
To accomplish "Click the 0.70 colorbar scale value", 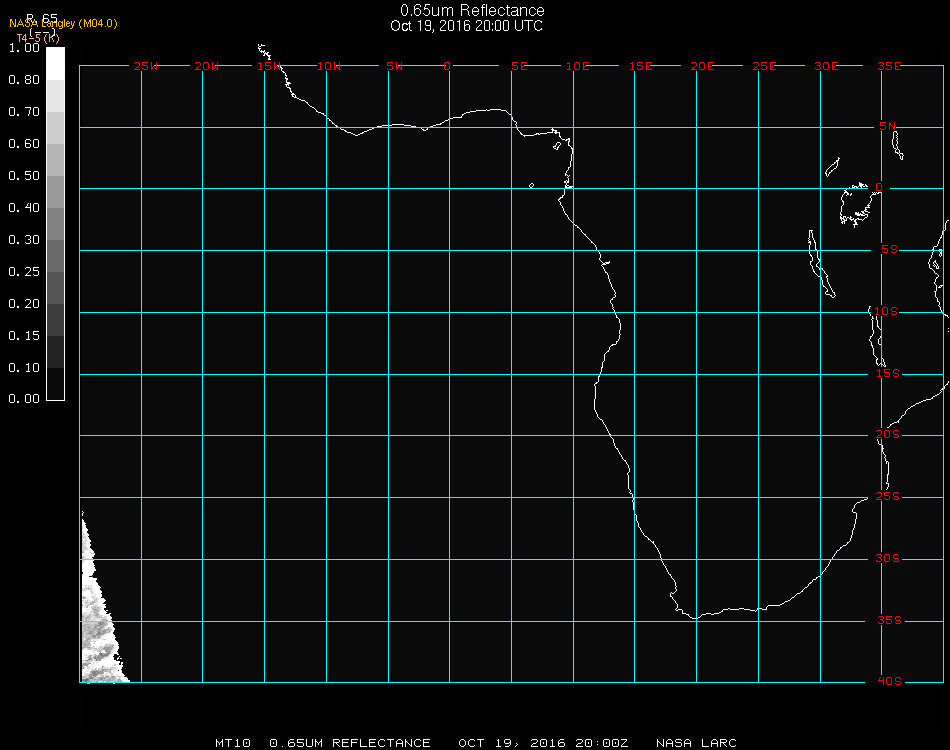I will coord(24,111).
